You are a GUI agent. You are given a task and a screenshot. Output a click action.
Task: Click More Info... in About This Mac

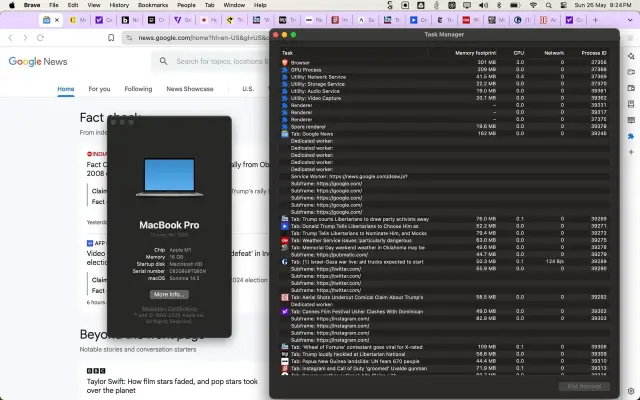pyautogui.click(x=169, y=294)
